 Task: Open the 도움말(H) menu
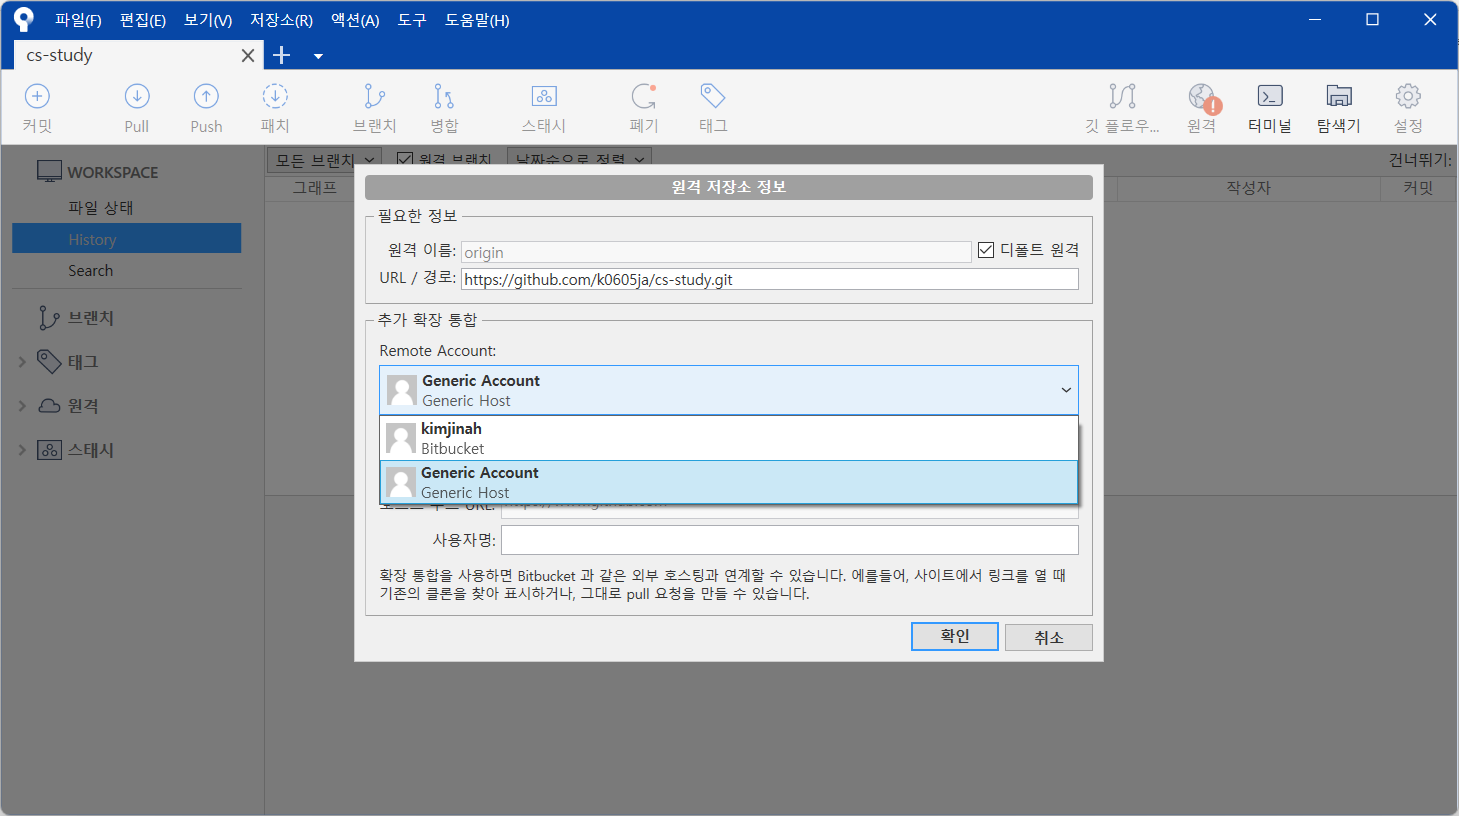[477, 20]
